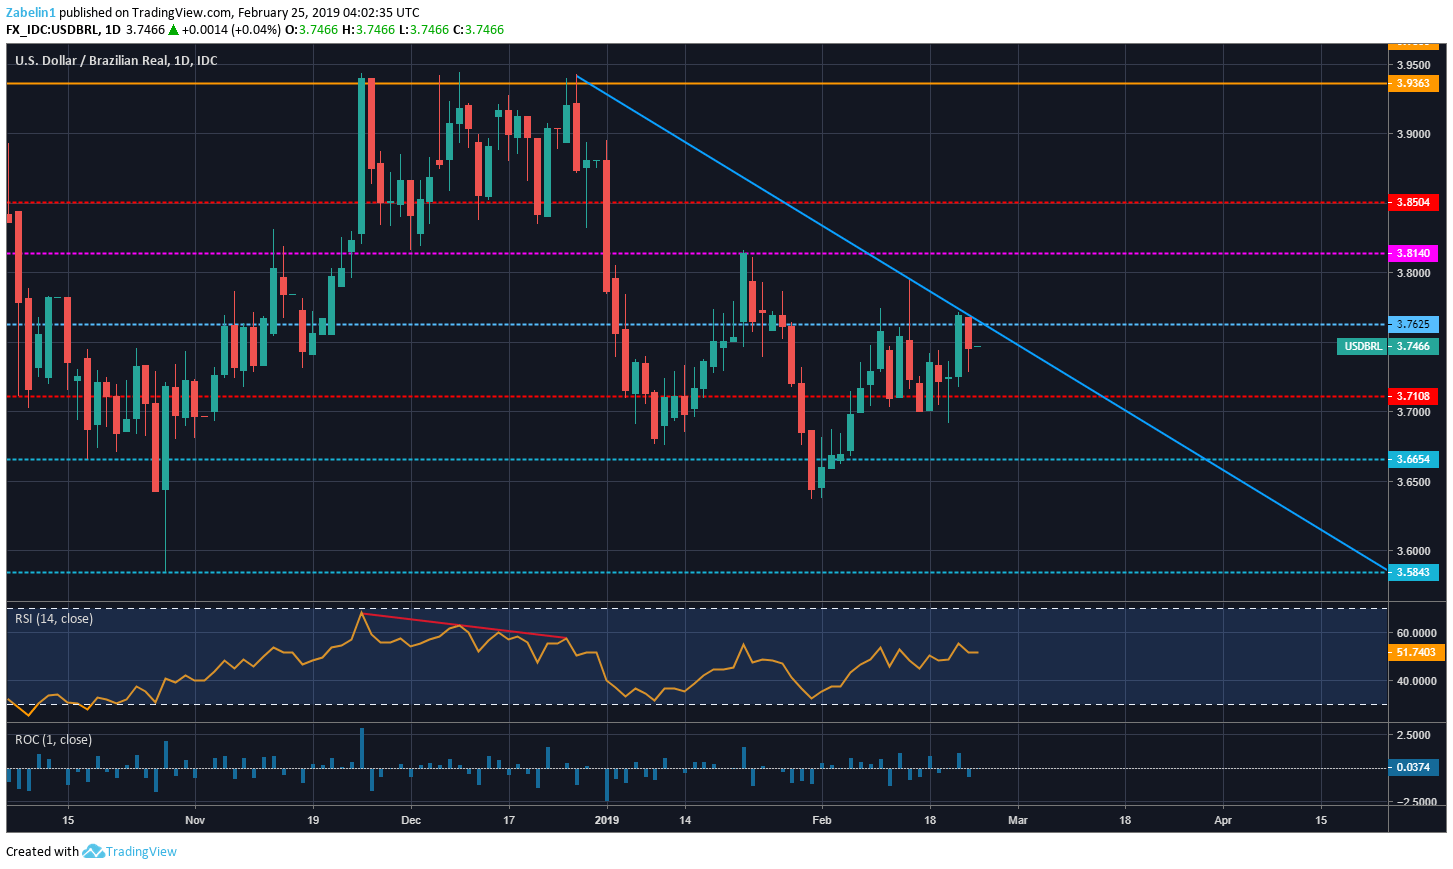
Task: Select the 3.7108 red price label
Action: tap(1413, 396)
